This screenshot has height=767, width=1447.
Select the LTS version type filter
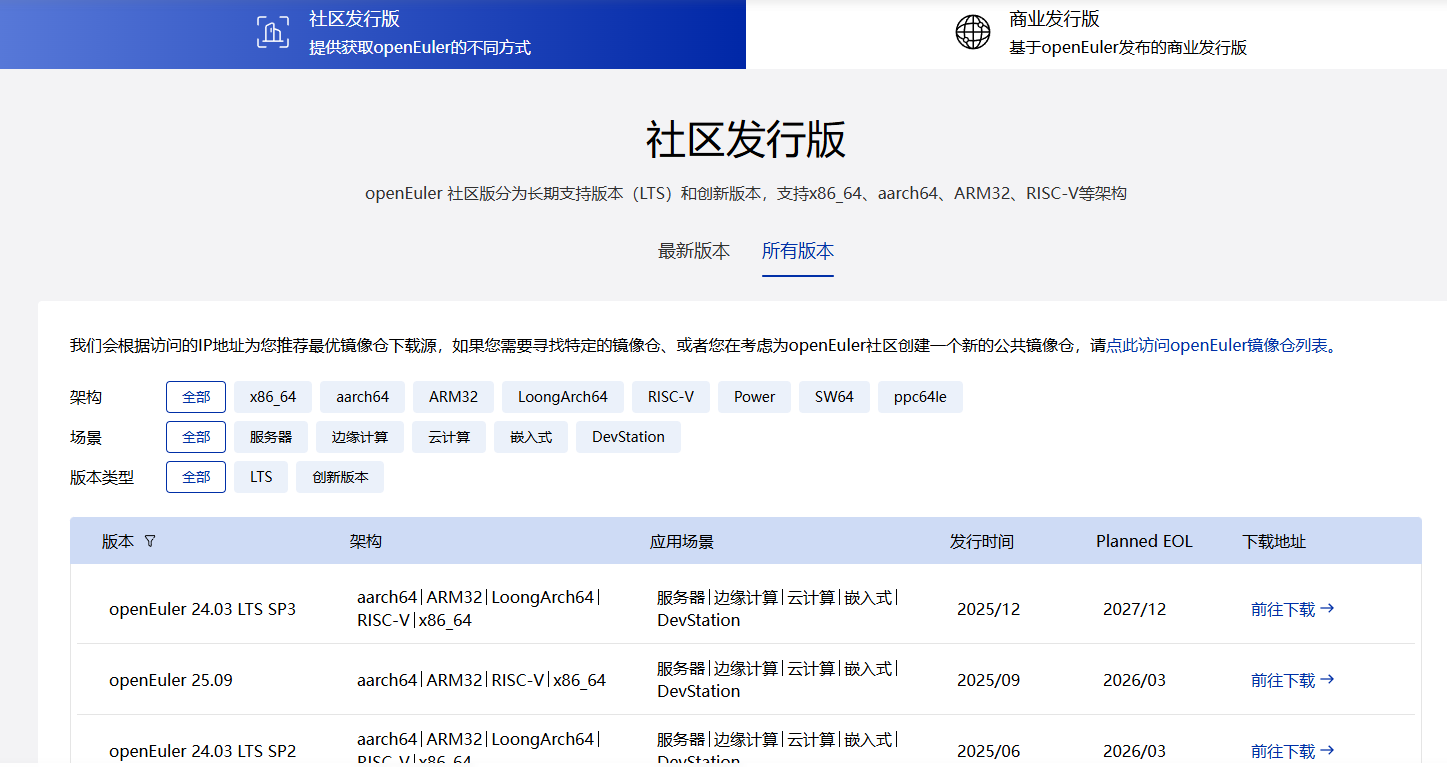(261, 477)
